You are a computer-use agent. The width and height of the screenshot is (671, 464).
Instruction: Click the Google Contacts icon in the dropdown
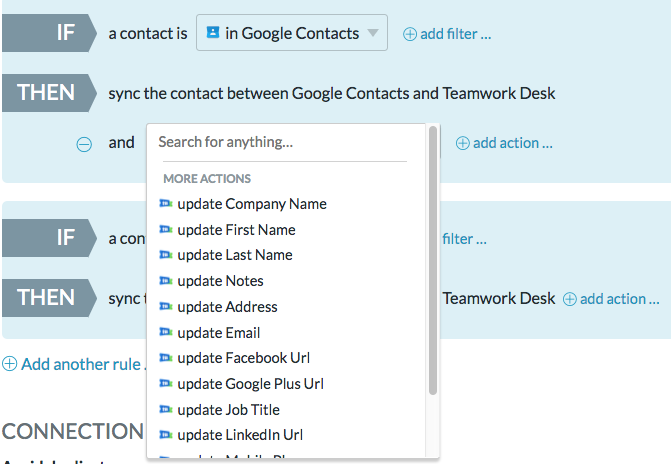(213, 32)
